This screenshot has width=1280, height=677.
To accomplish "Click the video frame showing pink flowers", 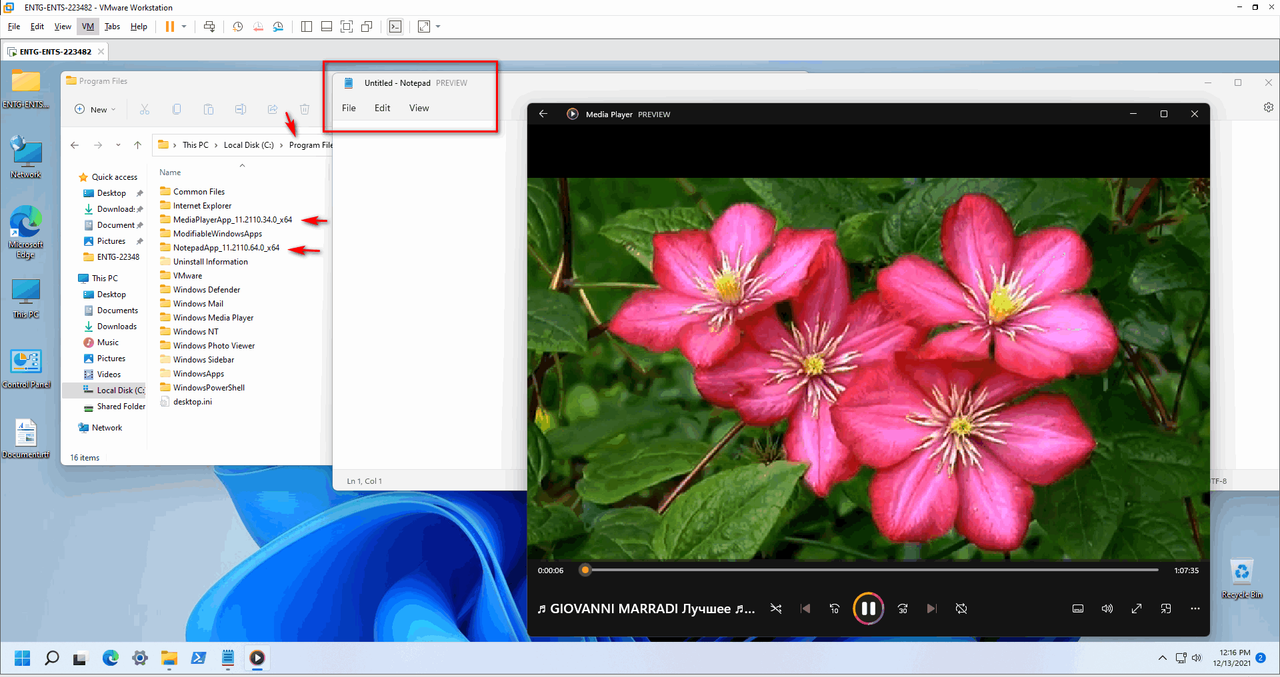I will coord(868,369).
